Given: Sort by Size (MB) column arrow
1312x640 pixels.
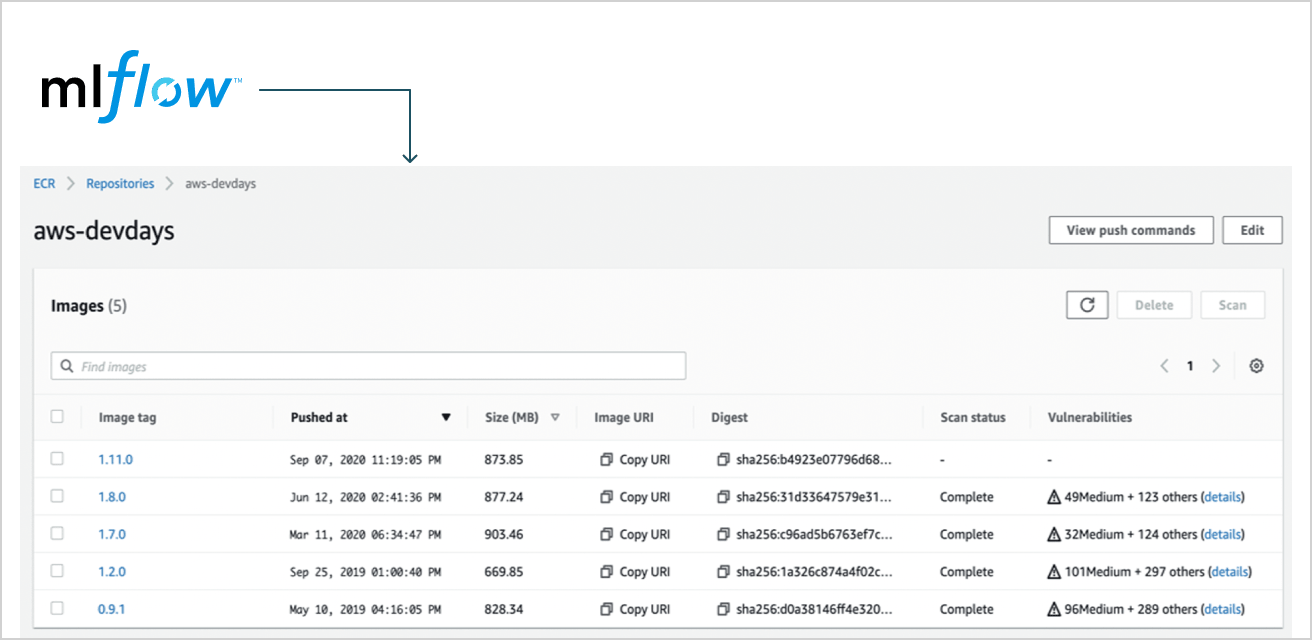Looking at the screenshot, I should (x=555, y=418).
